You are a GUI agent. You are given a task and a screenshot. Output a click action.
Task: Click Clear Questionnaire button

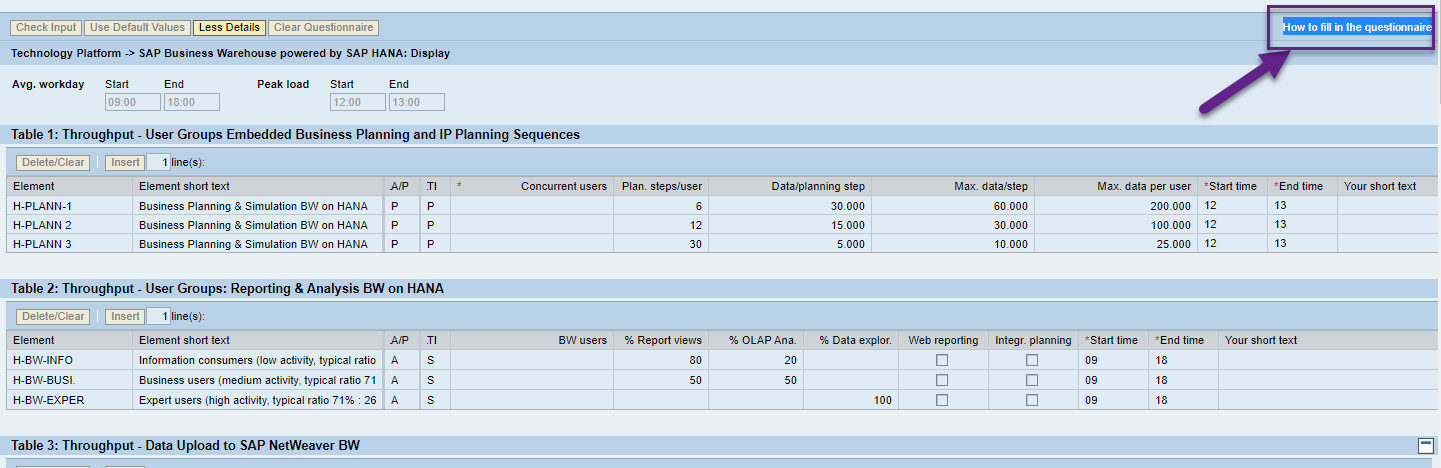click(x=323, y=28)
